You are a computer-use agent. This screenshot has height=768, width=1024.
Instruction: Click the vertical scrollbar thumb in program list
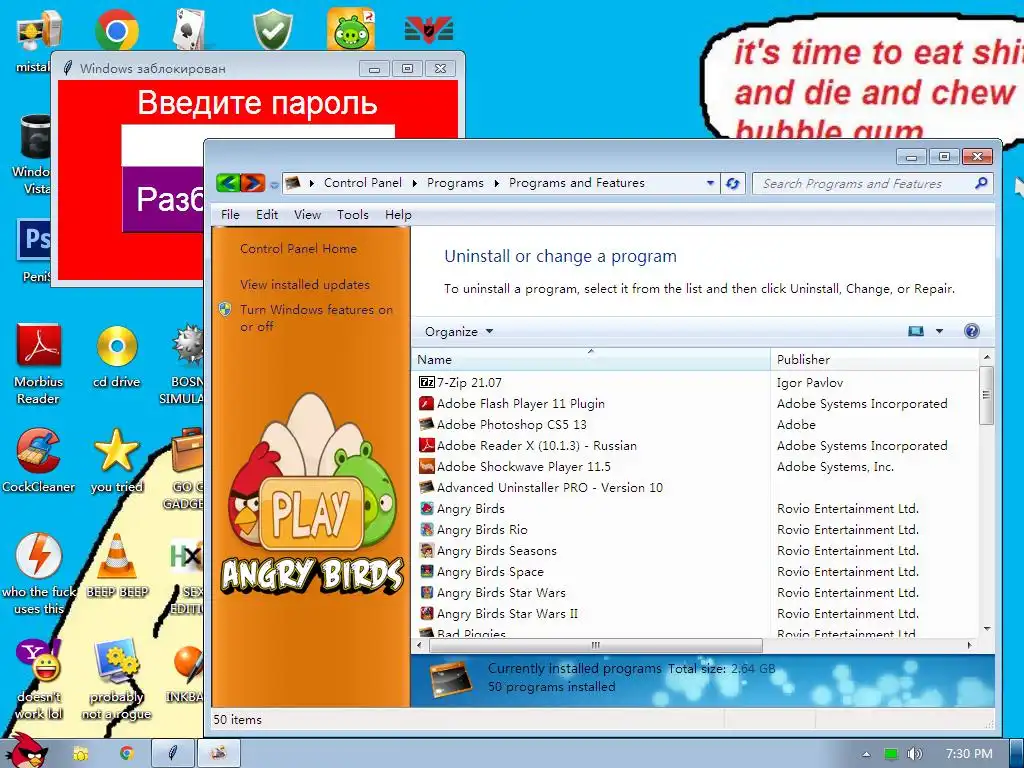coord(987,395)
